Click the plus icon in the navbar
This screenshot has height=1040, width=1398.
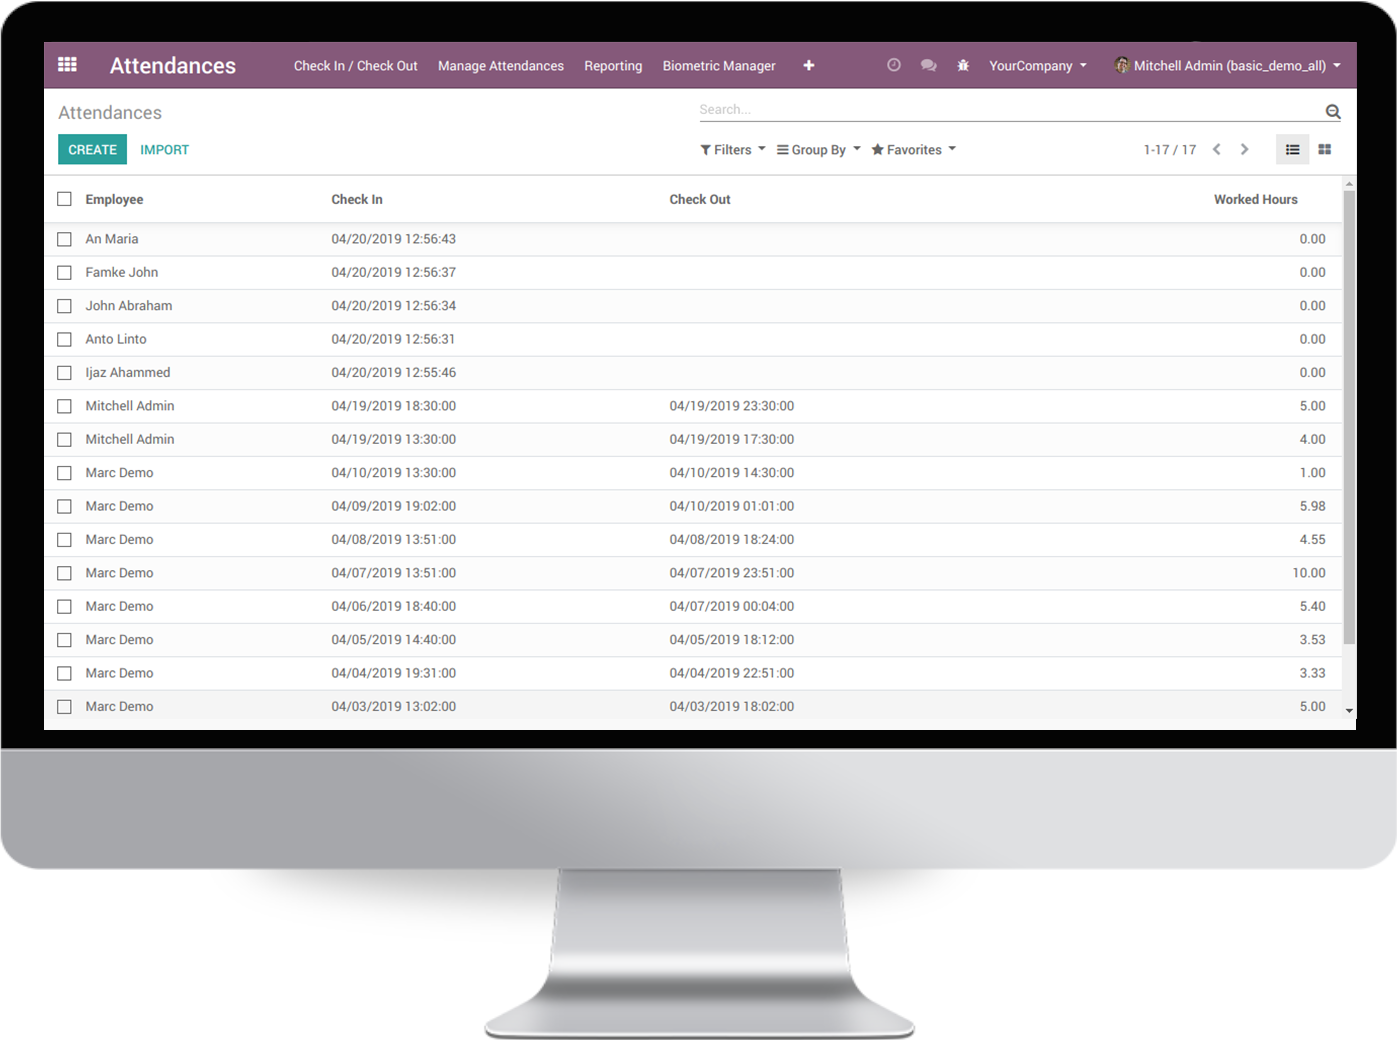click(809, 66)
